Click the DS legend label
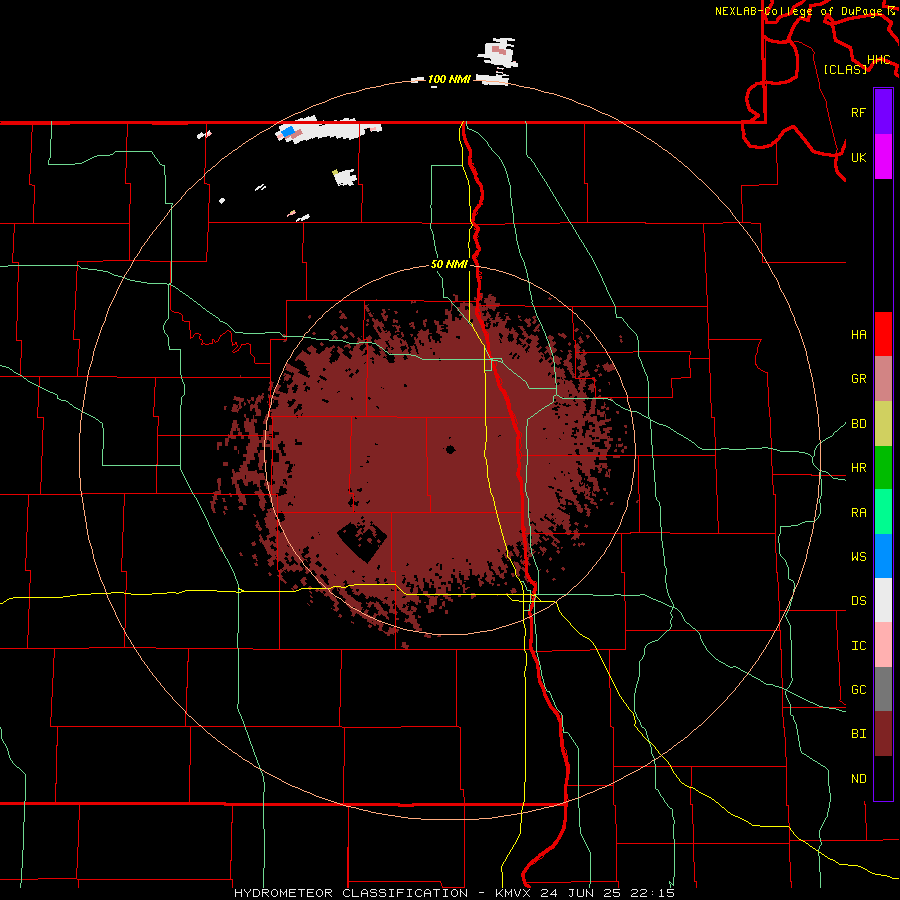The width and height of the screenshot is (900, 900). [858, 600]
